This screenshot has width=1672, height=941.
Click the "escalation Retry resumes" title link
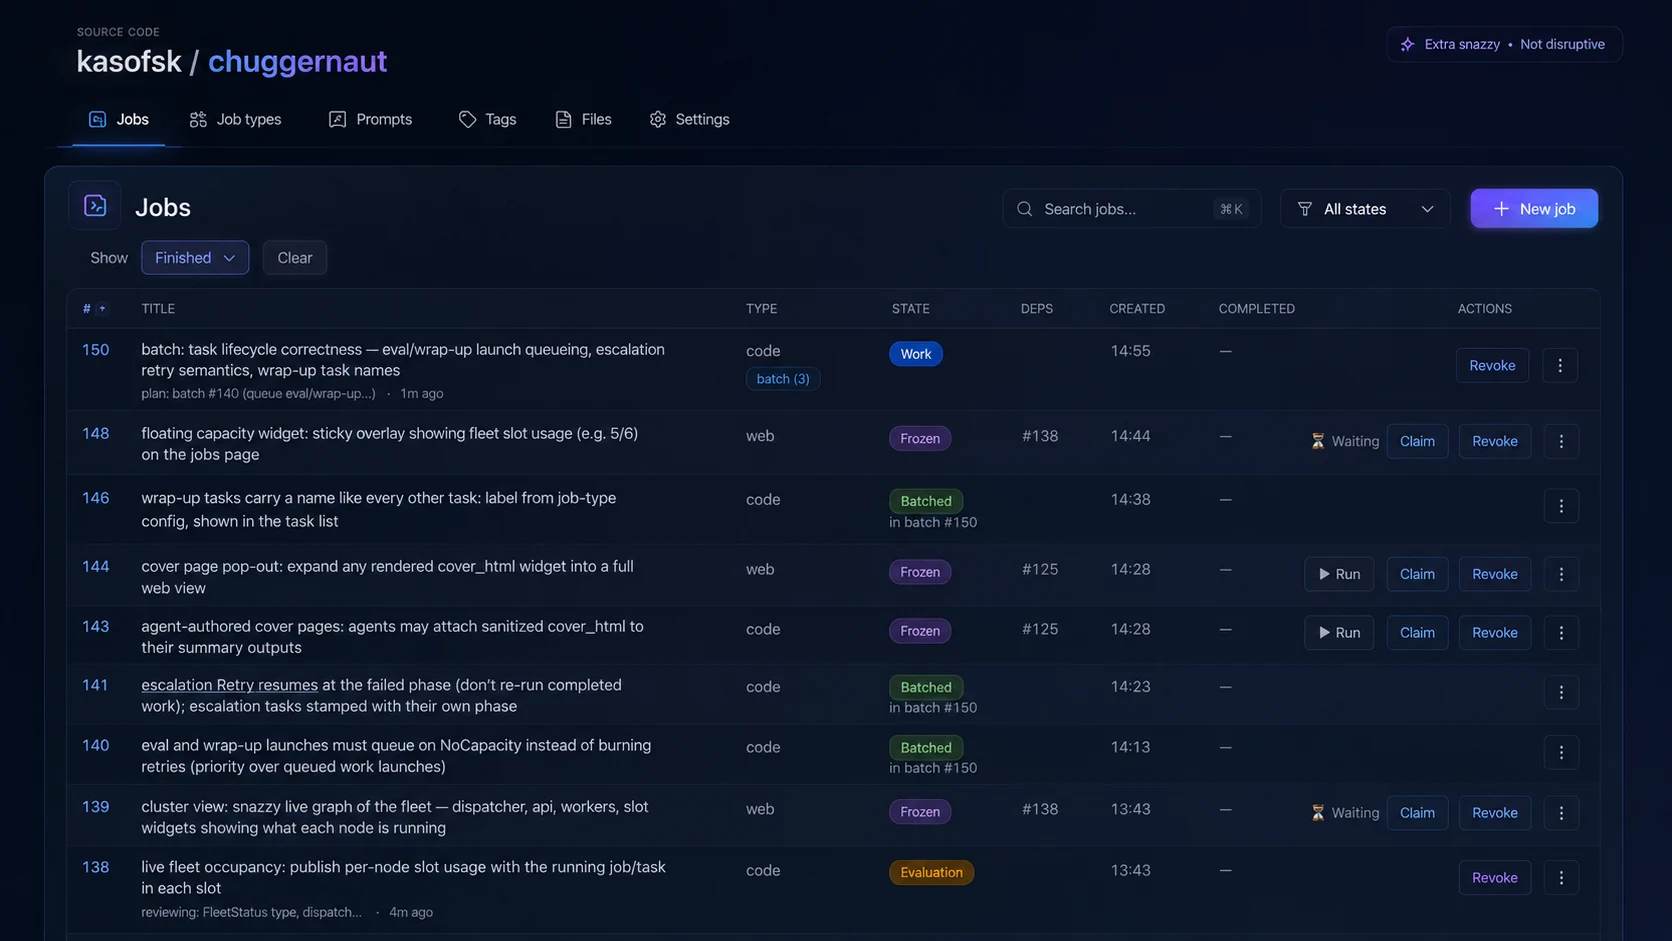point(229,685)
